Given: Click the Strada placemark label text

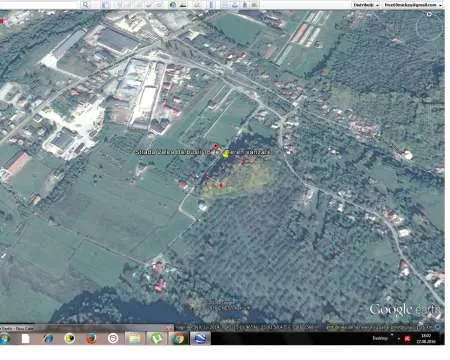Looking at the screenshot, I should click(x=203, y=152).
